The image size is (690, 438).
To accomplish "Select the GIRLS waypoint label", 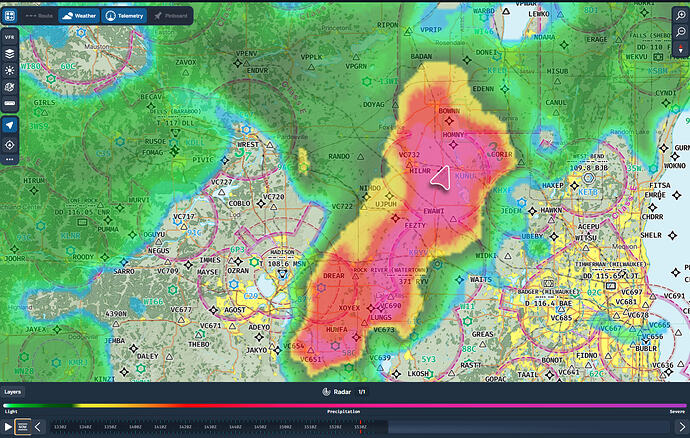I will click(44, 103).
